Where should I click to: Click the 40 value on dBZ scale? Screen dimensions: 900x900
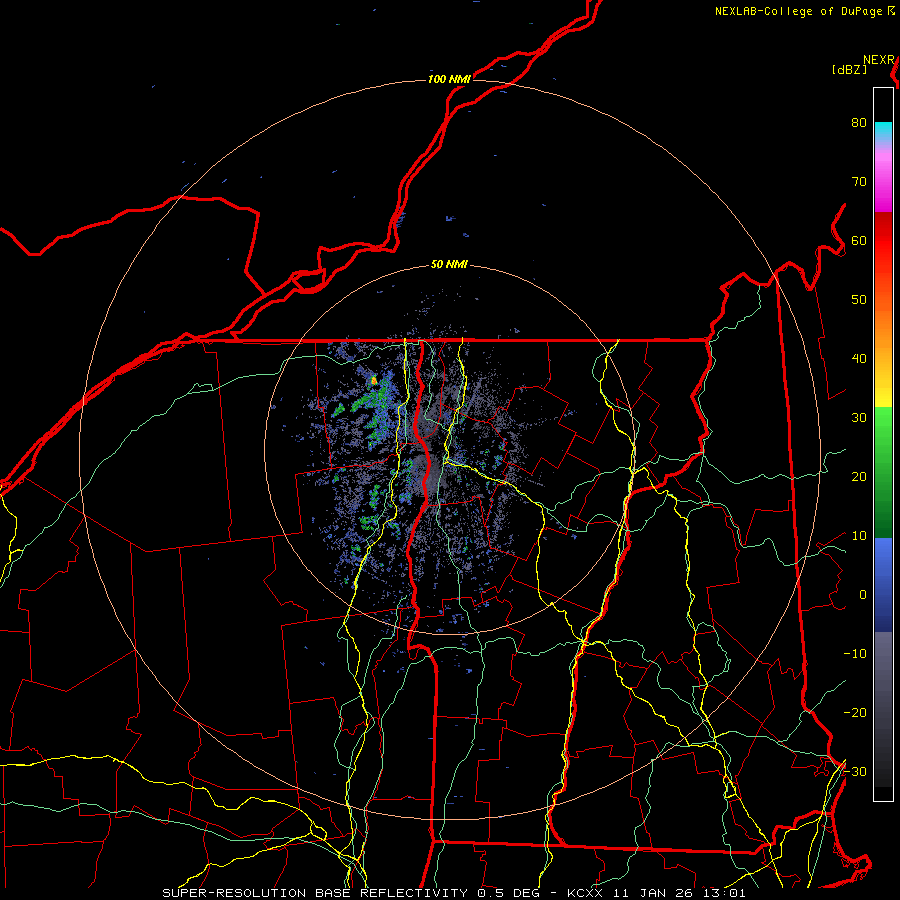[x=859, y=359]
